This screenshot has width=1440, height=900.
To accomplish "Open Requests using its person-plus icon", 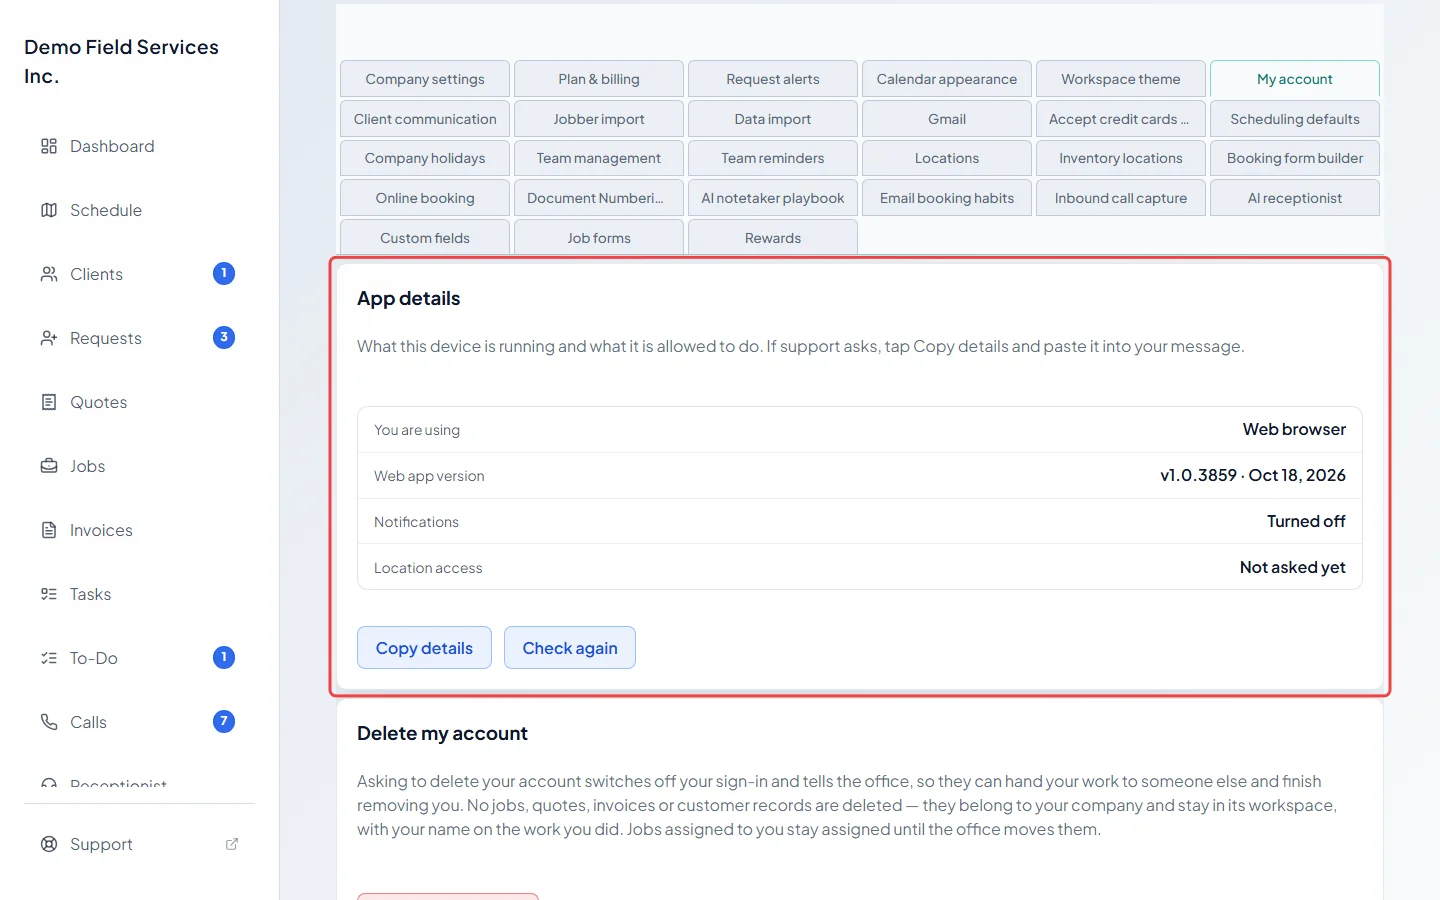I will tap(49, 338).
